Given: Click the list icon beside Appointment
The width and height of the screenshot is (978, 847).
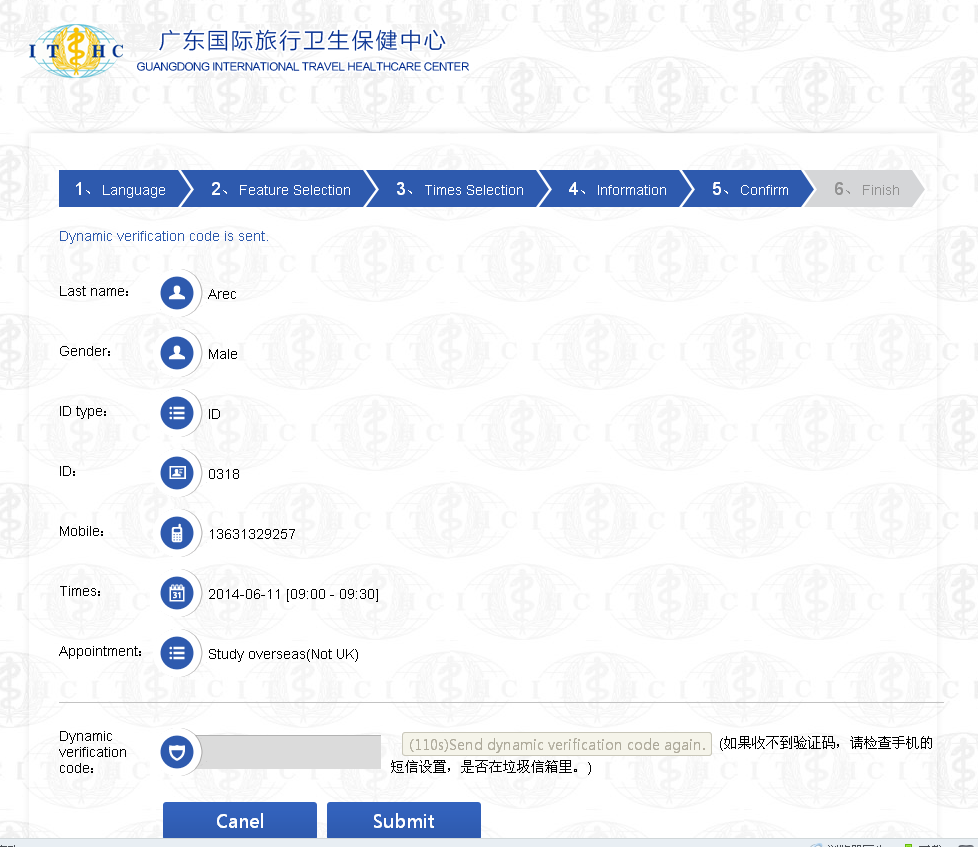Looking at the screenshot, I should pos(177,653).
